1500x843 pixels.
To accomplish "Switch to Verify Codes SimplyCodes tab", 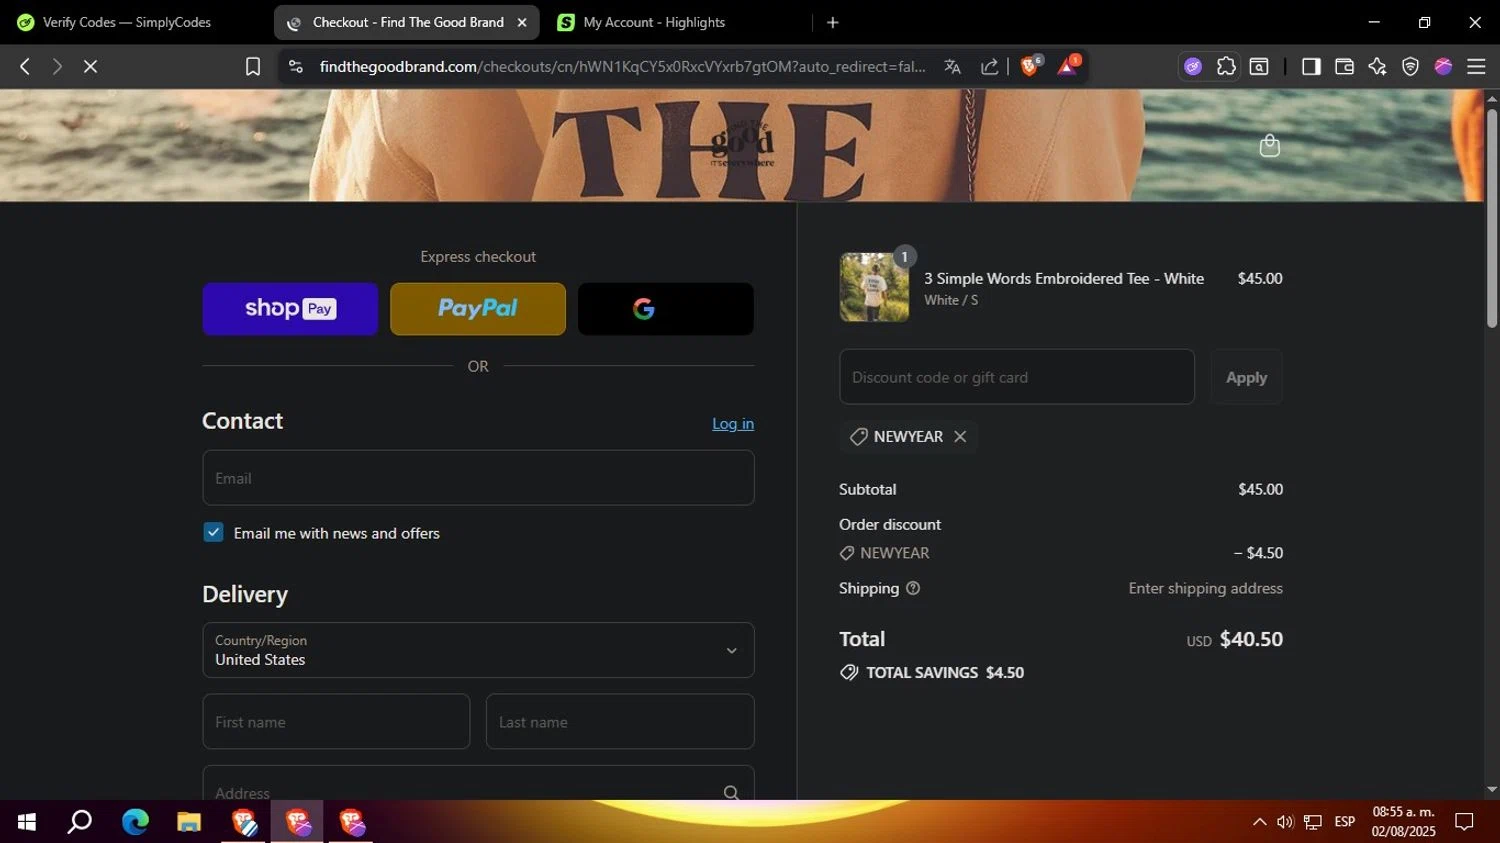I will (x=127, y=22).
